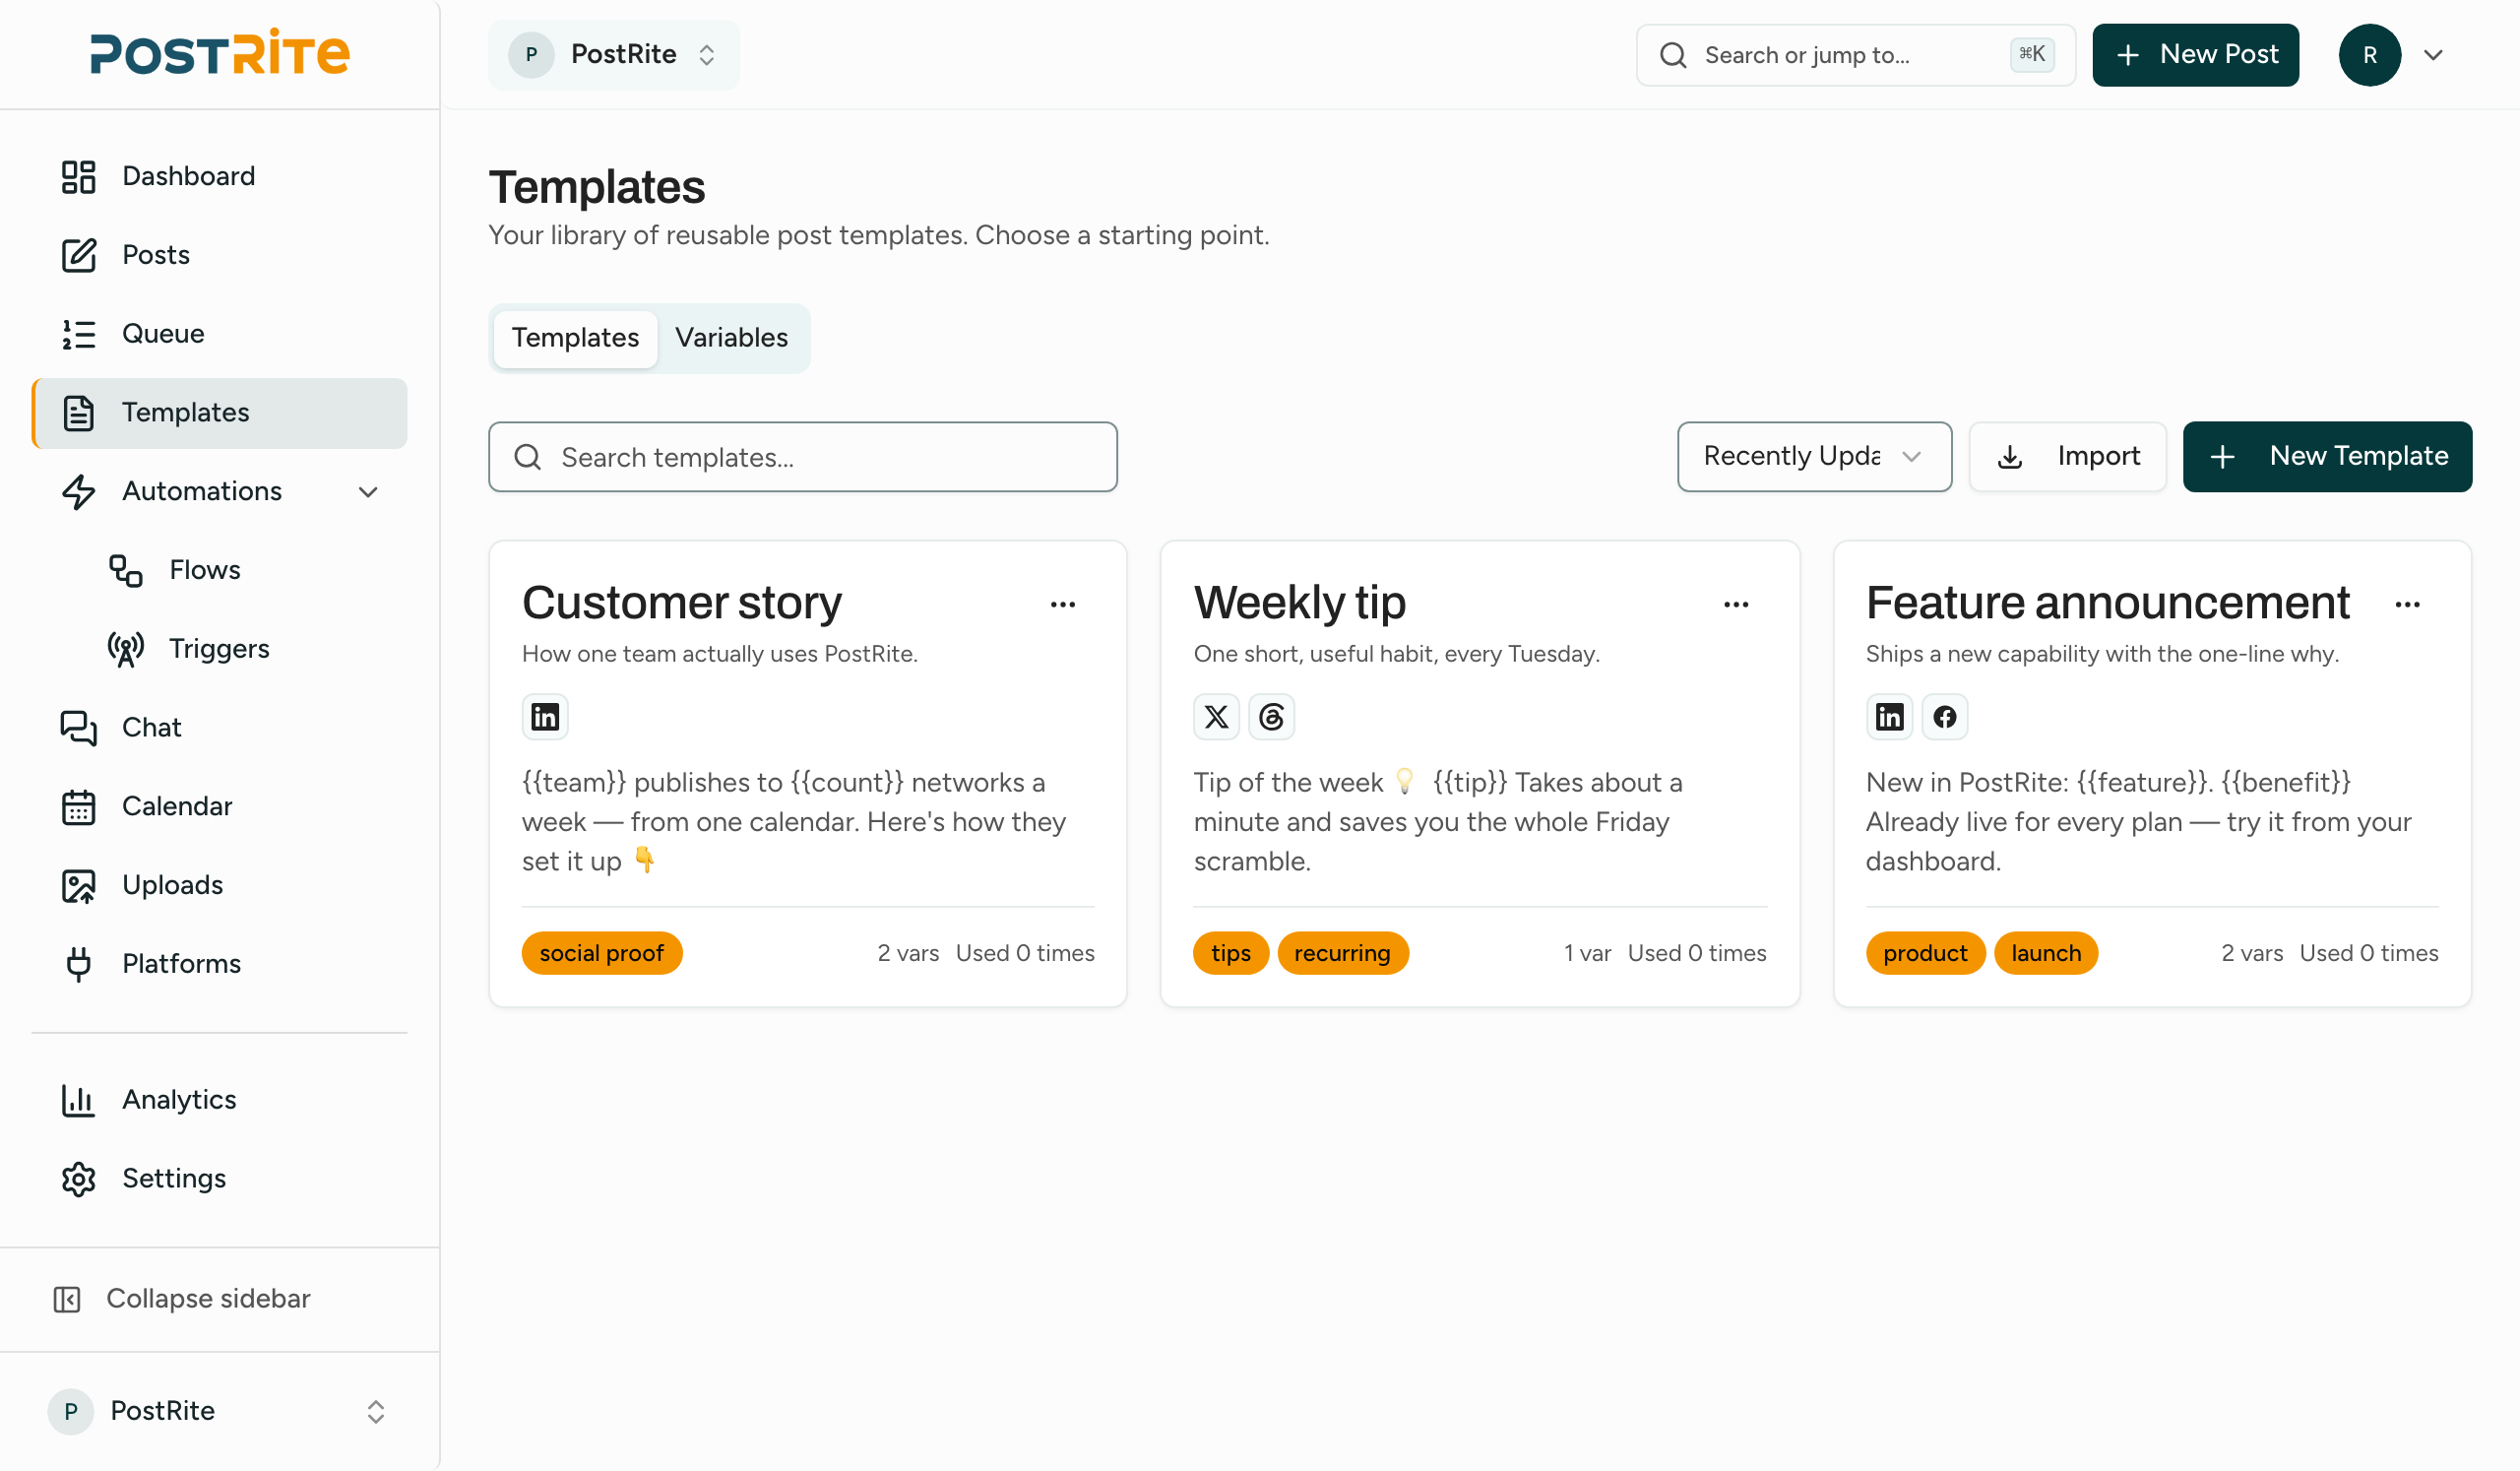Image resolution: width=2520 pixels, height=1471 pixels.
Task: Click the Flows icon
Action: 125,571
